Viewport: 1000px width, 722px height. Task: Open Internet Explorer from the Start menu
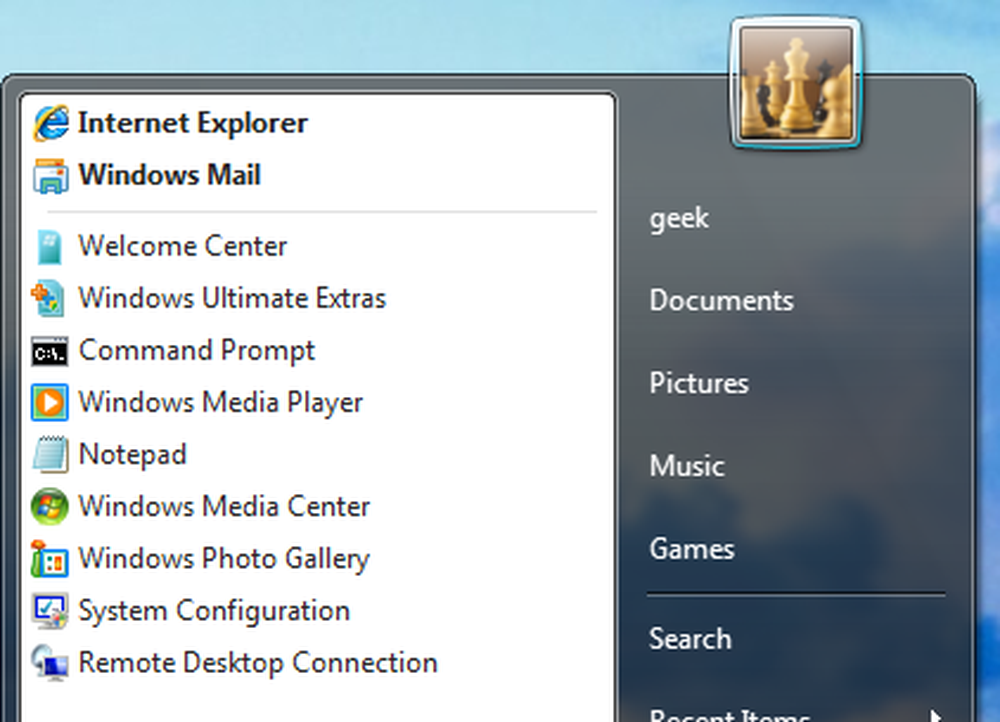193,123
